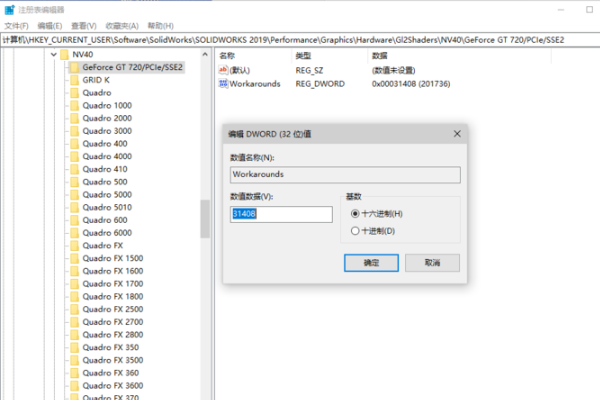This screenshot has width=600, height=400.
Task: Click the Quadro 600 folder icon
Action: [x=75, y=220]
